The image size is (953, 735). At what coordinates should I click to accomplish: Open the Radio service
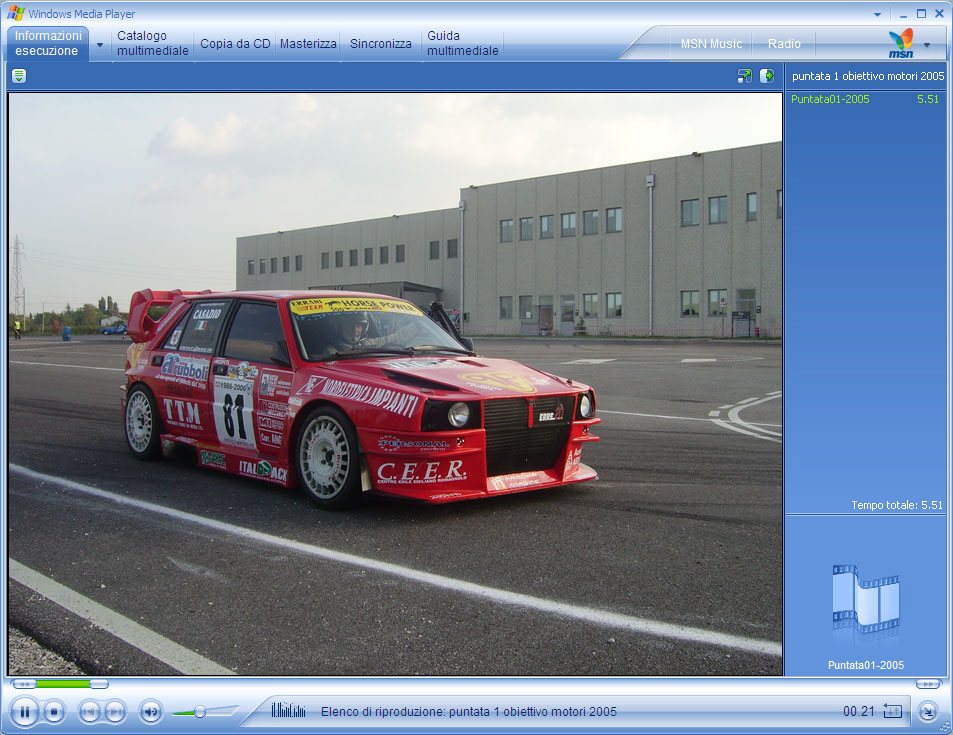click(784, 44)
